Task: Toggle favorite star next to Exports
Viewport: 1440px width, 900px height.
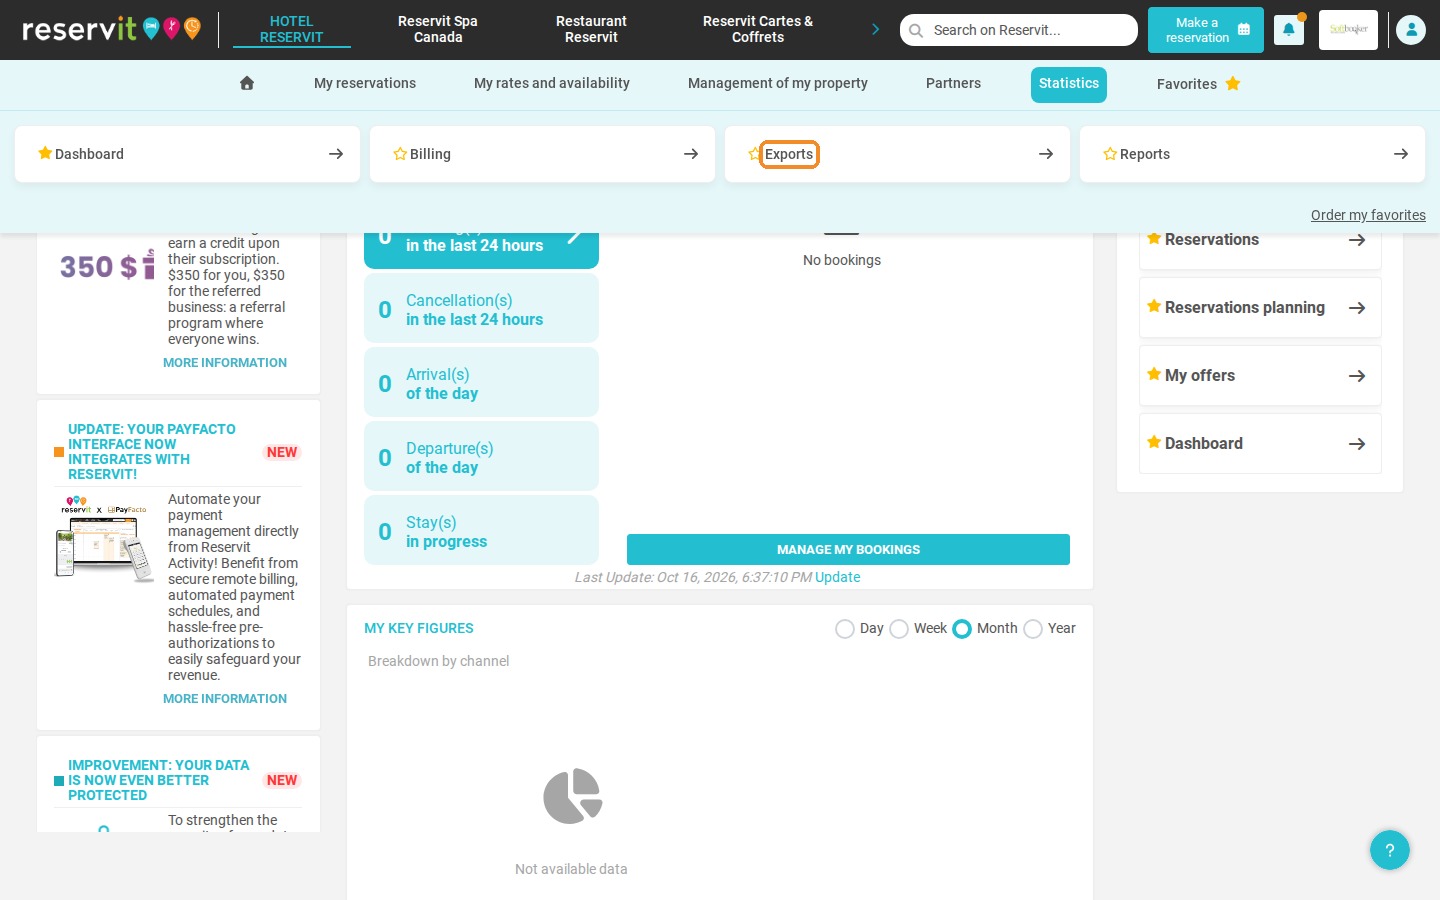Action: click(755, 154)
